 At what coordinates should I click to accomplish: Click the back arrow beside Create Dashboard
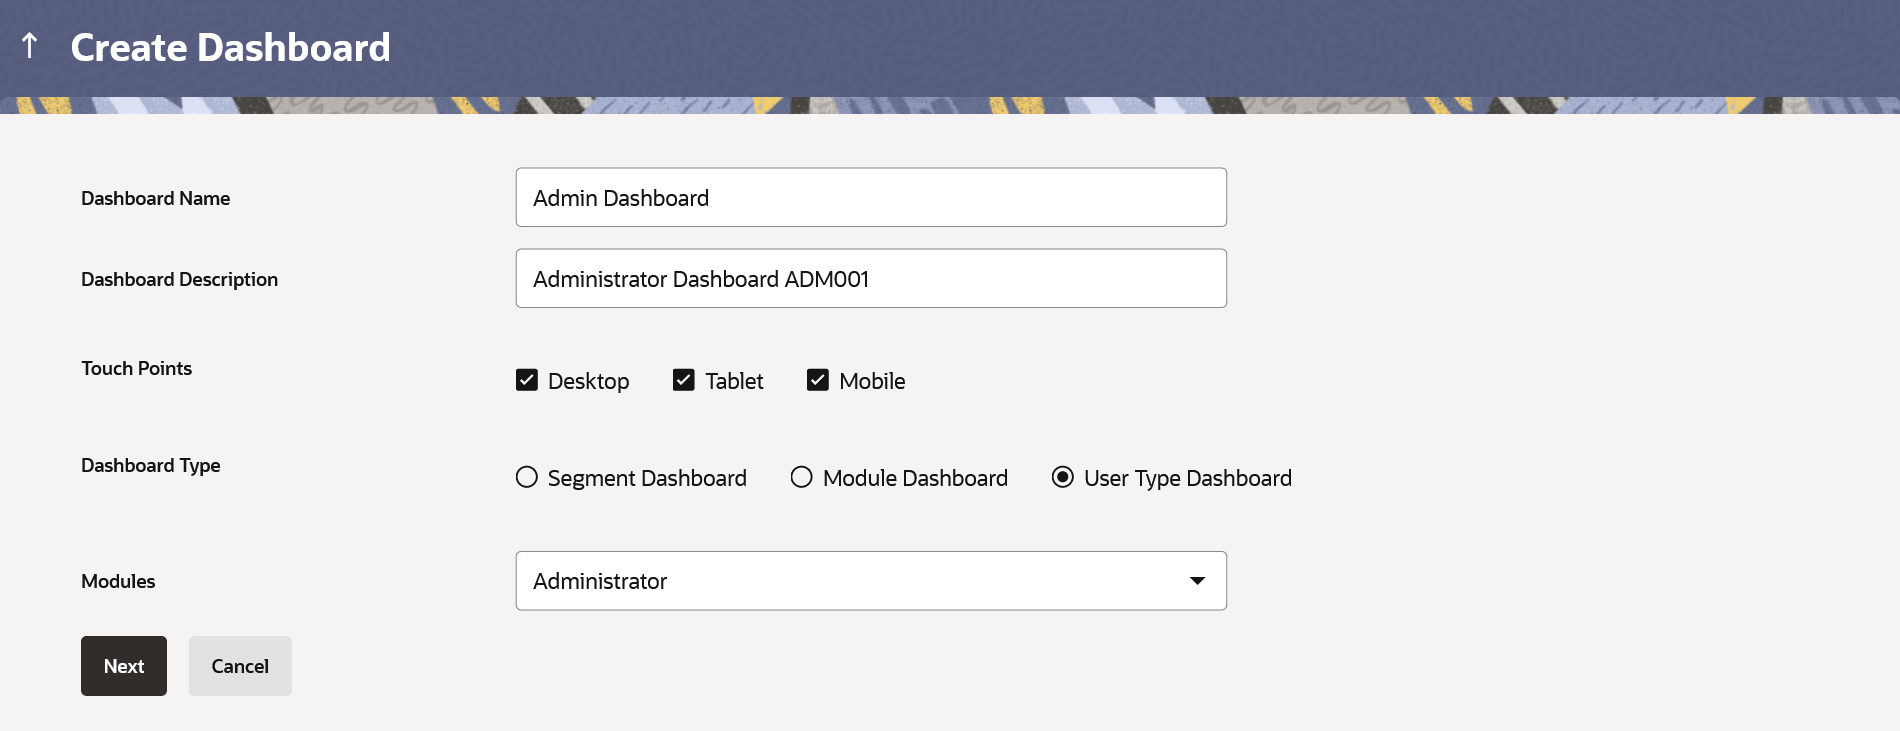pos(29,45)
